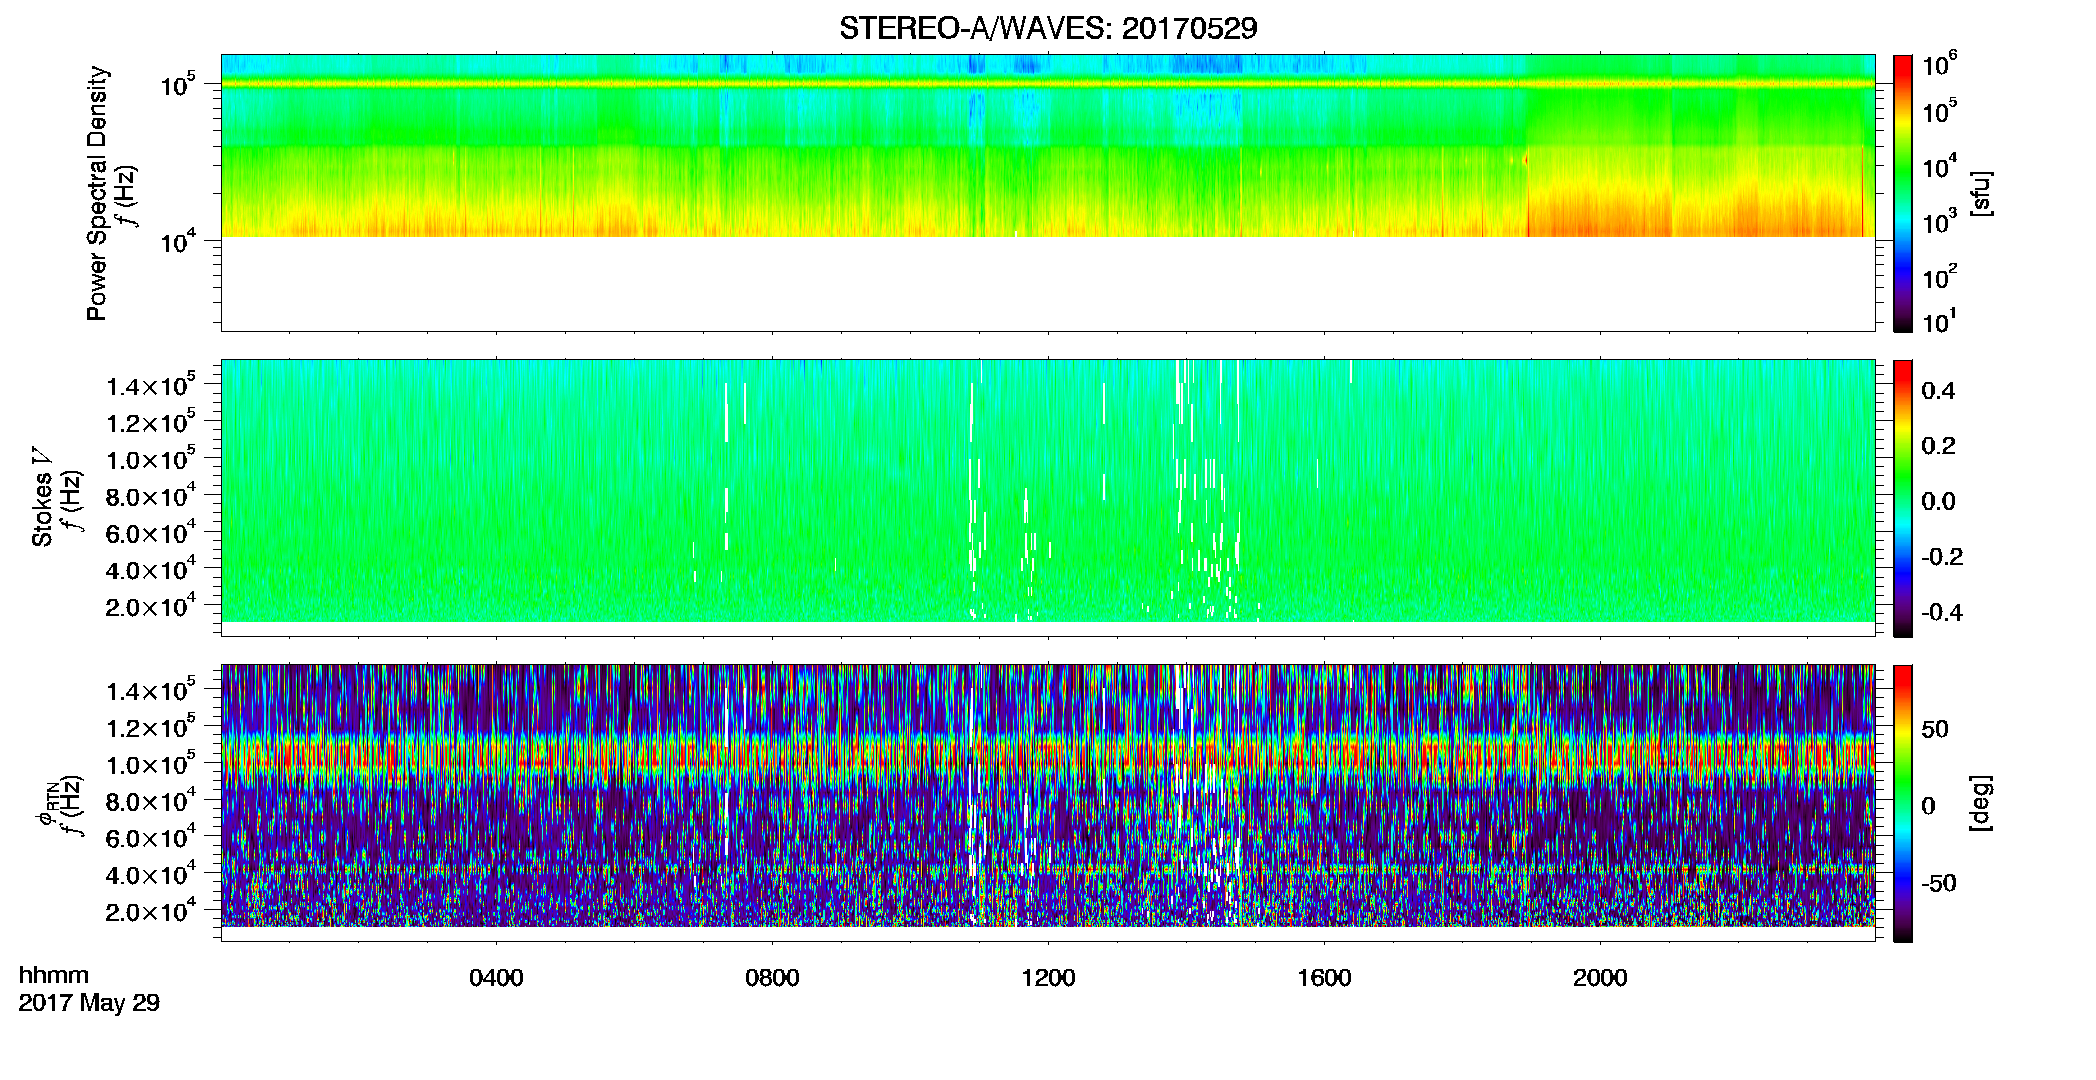Click the 2017 May 29 date label
Image resolution: width=2096 pixels, height=1080 pixels.
pos(89,1003)
